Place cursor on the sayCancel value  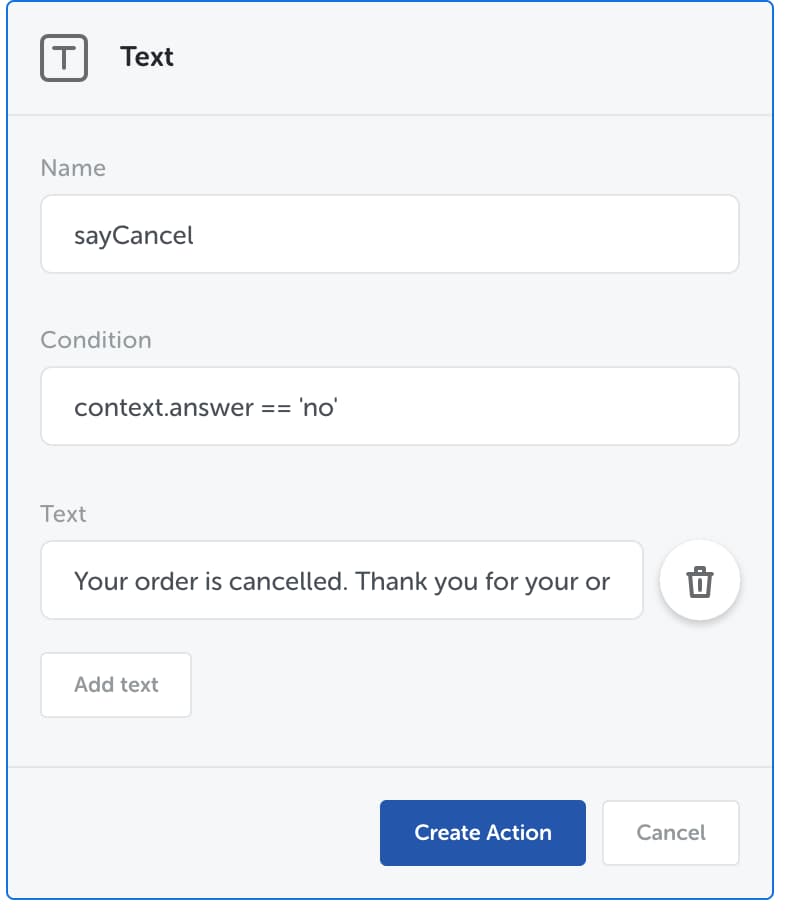coord(134,236)
